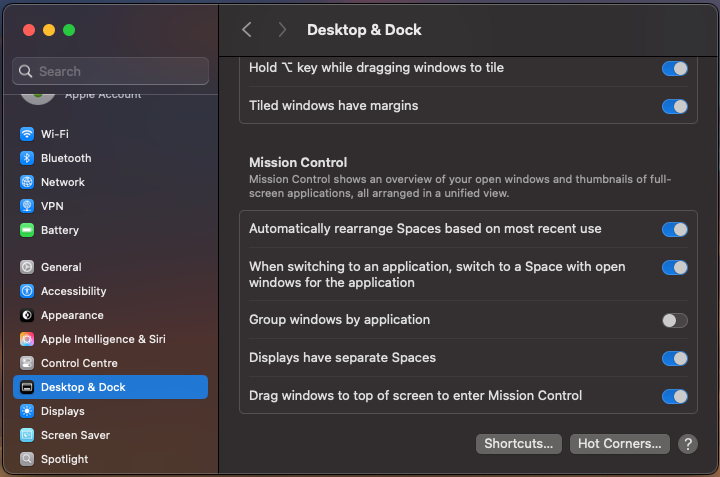Open Displays in the sidebar
The height and width of the screenshot is (477, 720).
(62, 411)
